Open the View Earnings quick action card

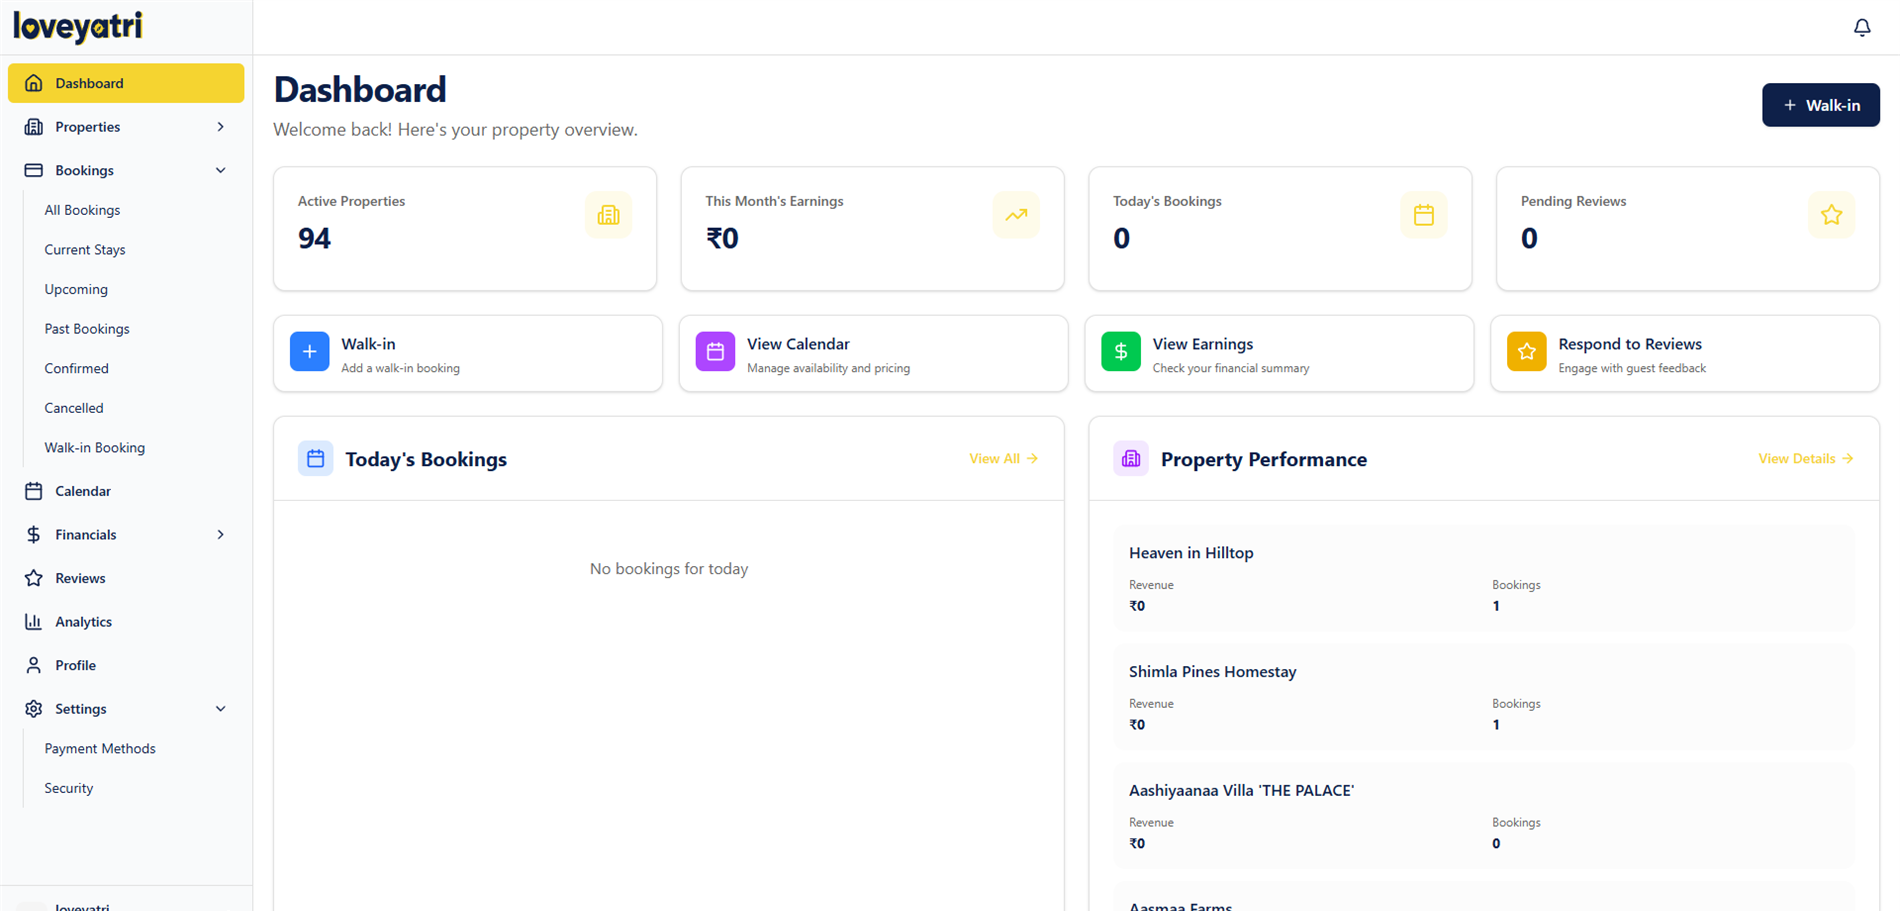point(1279,354)
